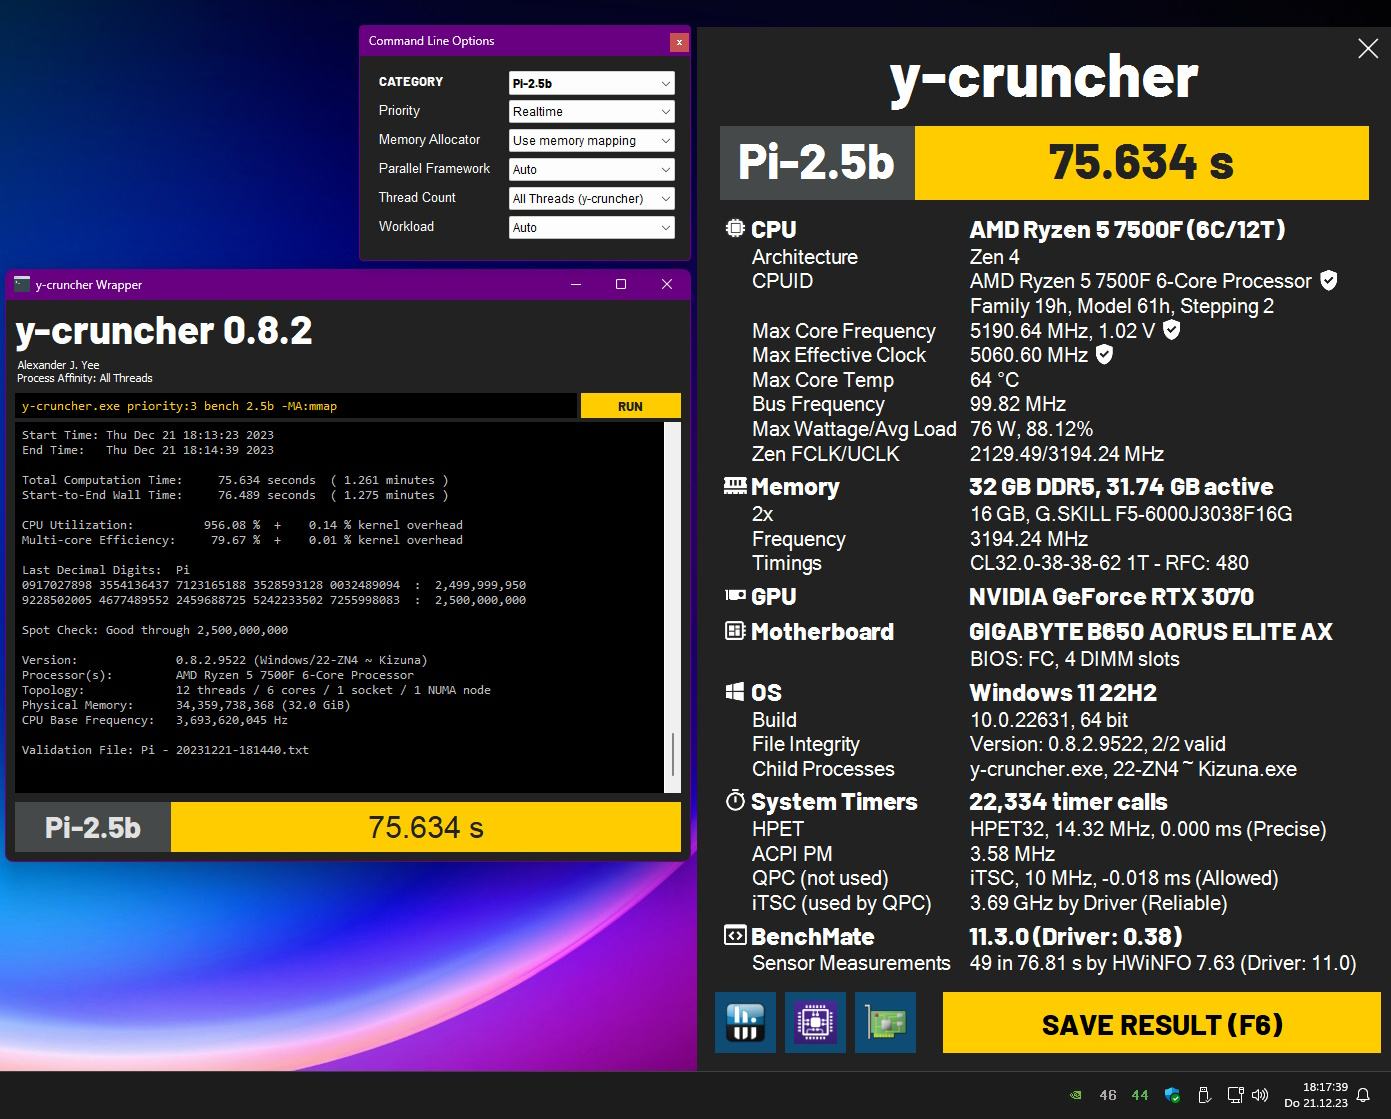Click the yellow RUN button
Viewport: 1391px width, 1119px height.
[630, 406]
